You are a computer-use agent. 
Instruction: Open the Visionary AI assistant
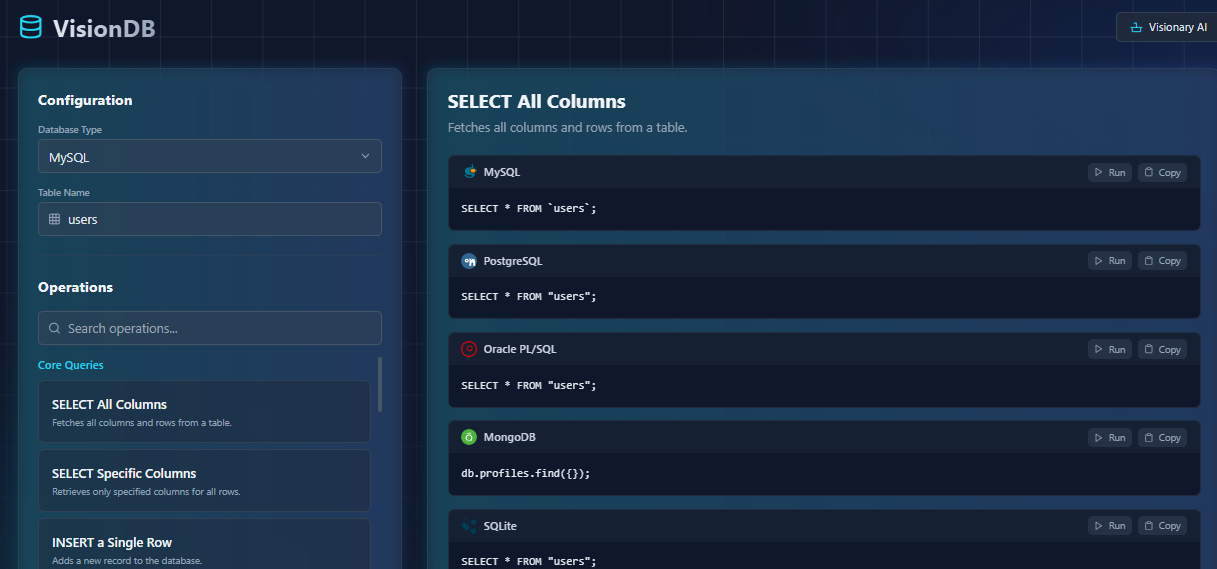tap(1167, 27)
